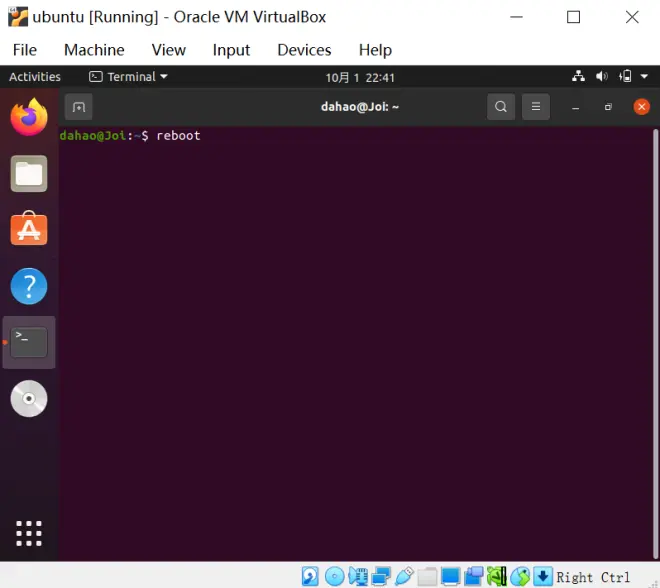Click the USB devices status icon
660x588 pixels.
point(404,576)
